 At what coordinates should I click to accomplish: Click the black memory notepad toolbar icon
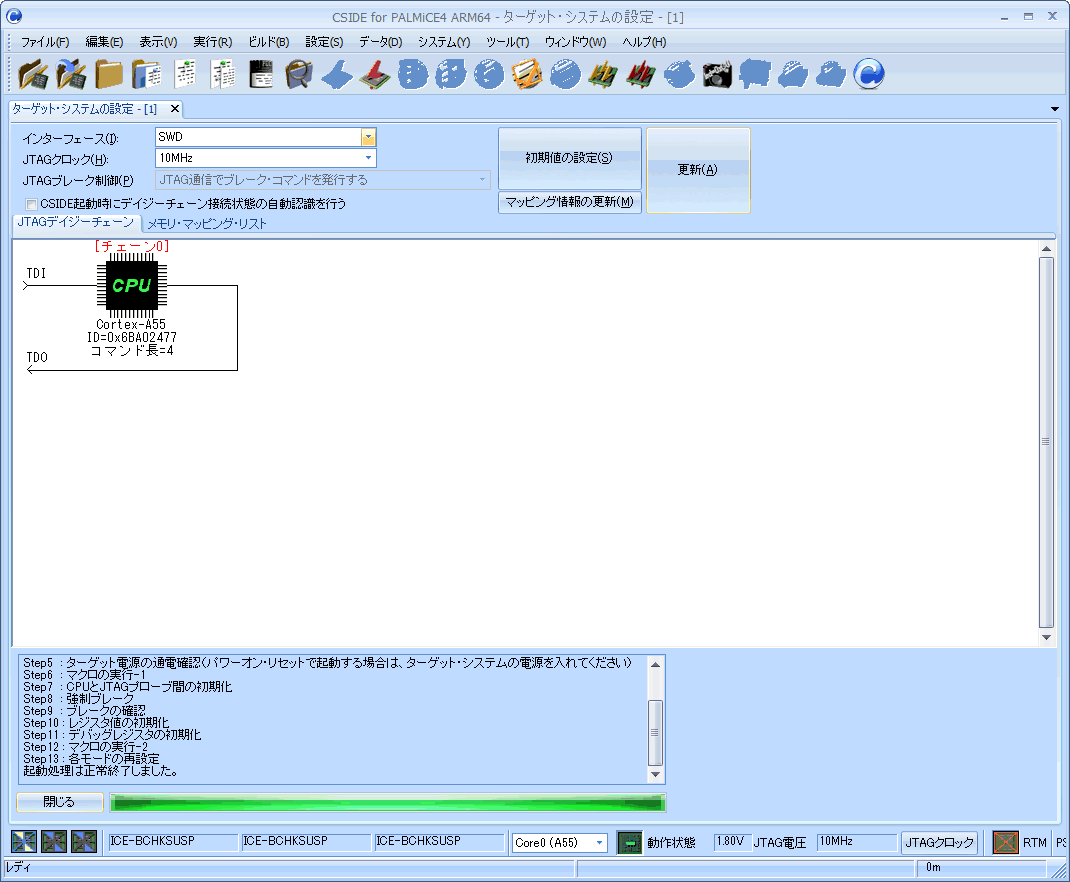pos(261,74)
